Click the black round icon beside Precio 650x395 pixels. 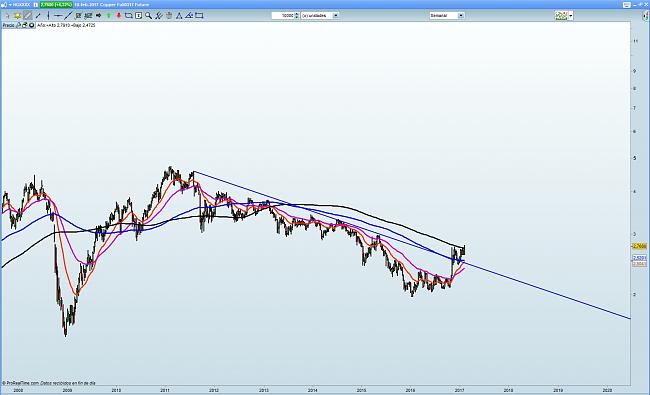point(32,25)
